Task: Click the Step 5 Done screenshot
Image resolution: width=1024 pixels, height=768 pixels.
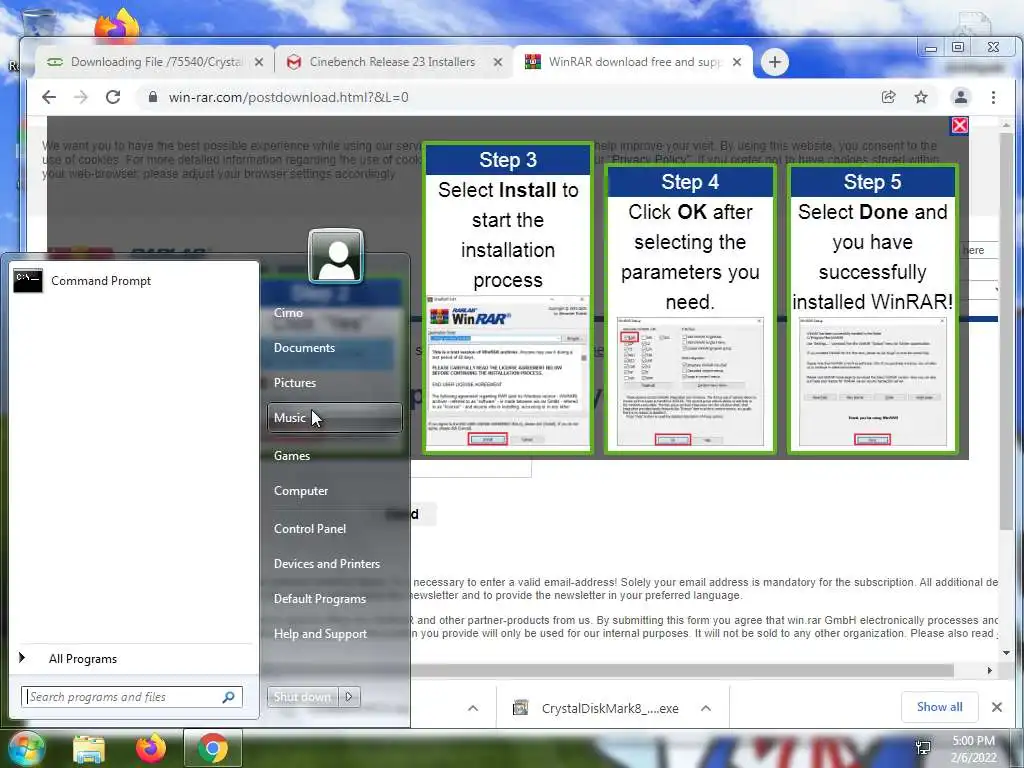Action: coord(872,383)
